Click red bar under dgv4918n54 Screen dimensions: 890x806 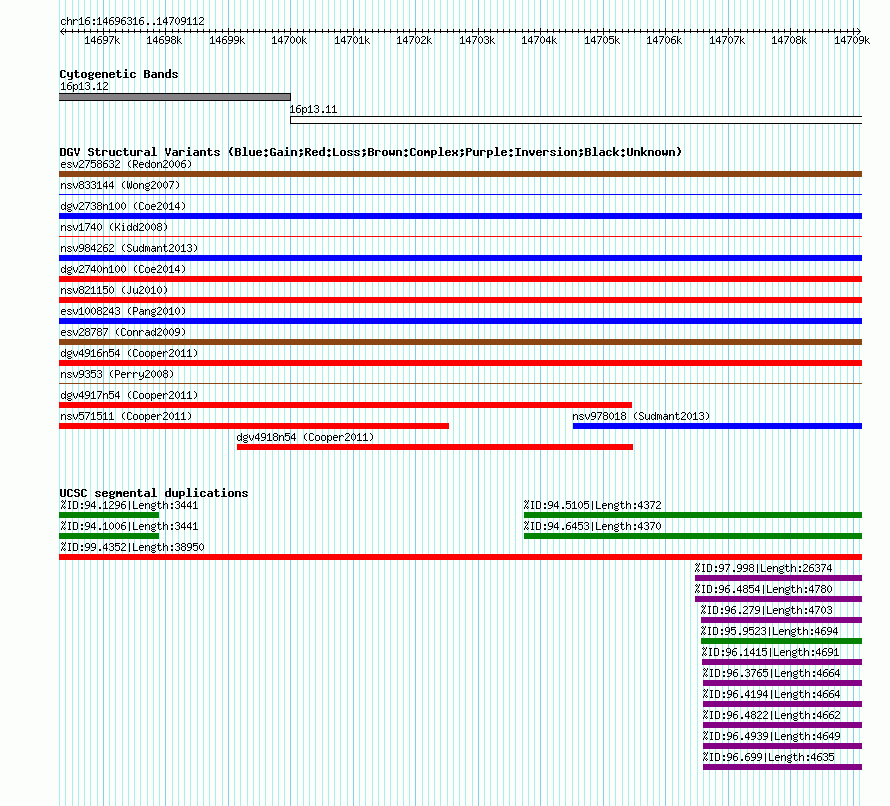pos(435,447)
